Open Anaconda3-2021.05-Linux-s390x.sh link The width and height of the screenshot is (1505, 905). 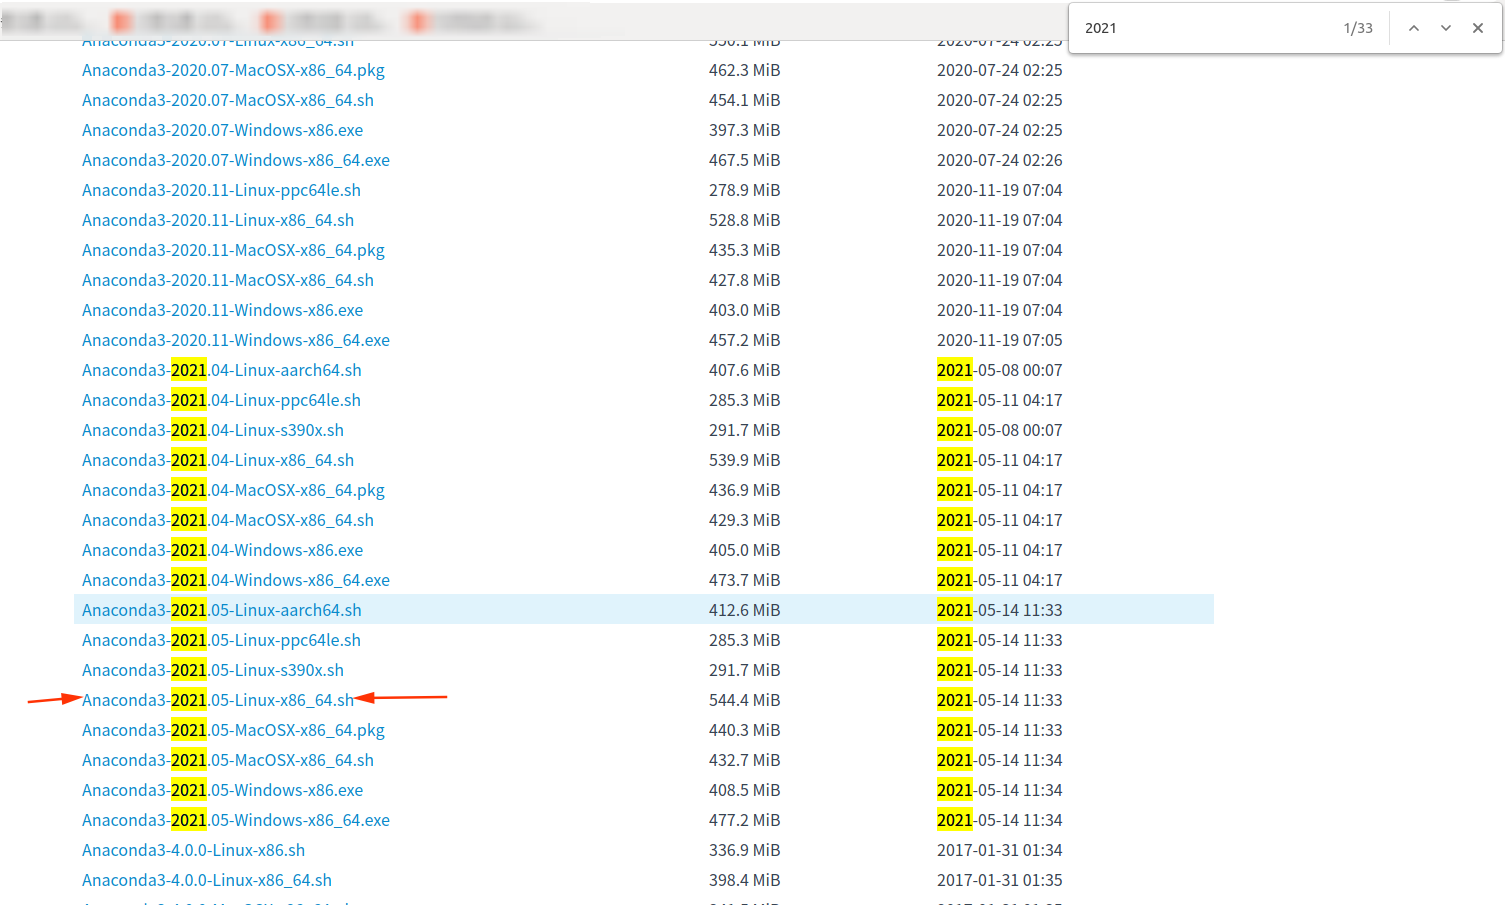(x=213, y=670)
